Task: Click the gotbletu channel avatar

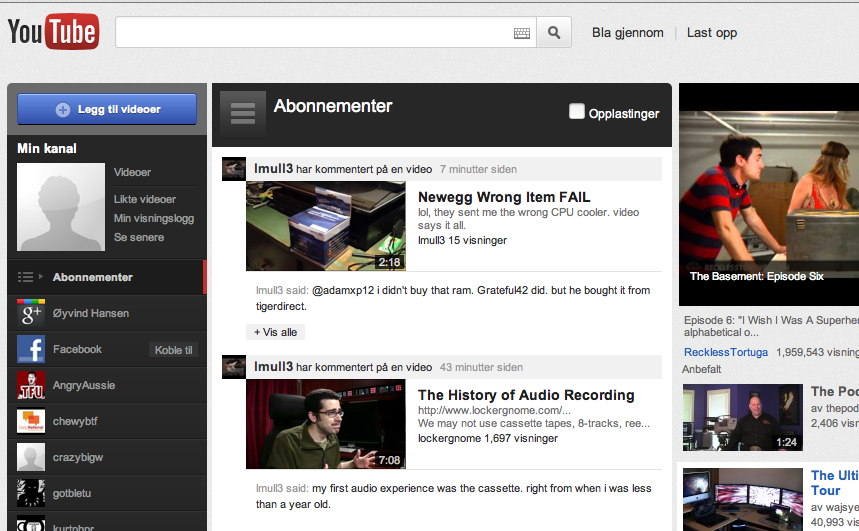Action: (x=31, y=493)
